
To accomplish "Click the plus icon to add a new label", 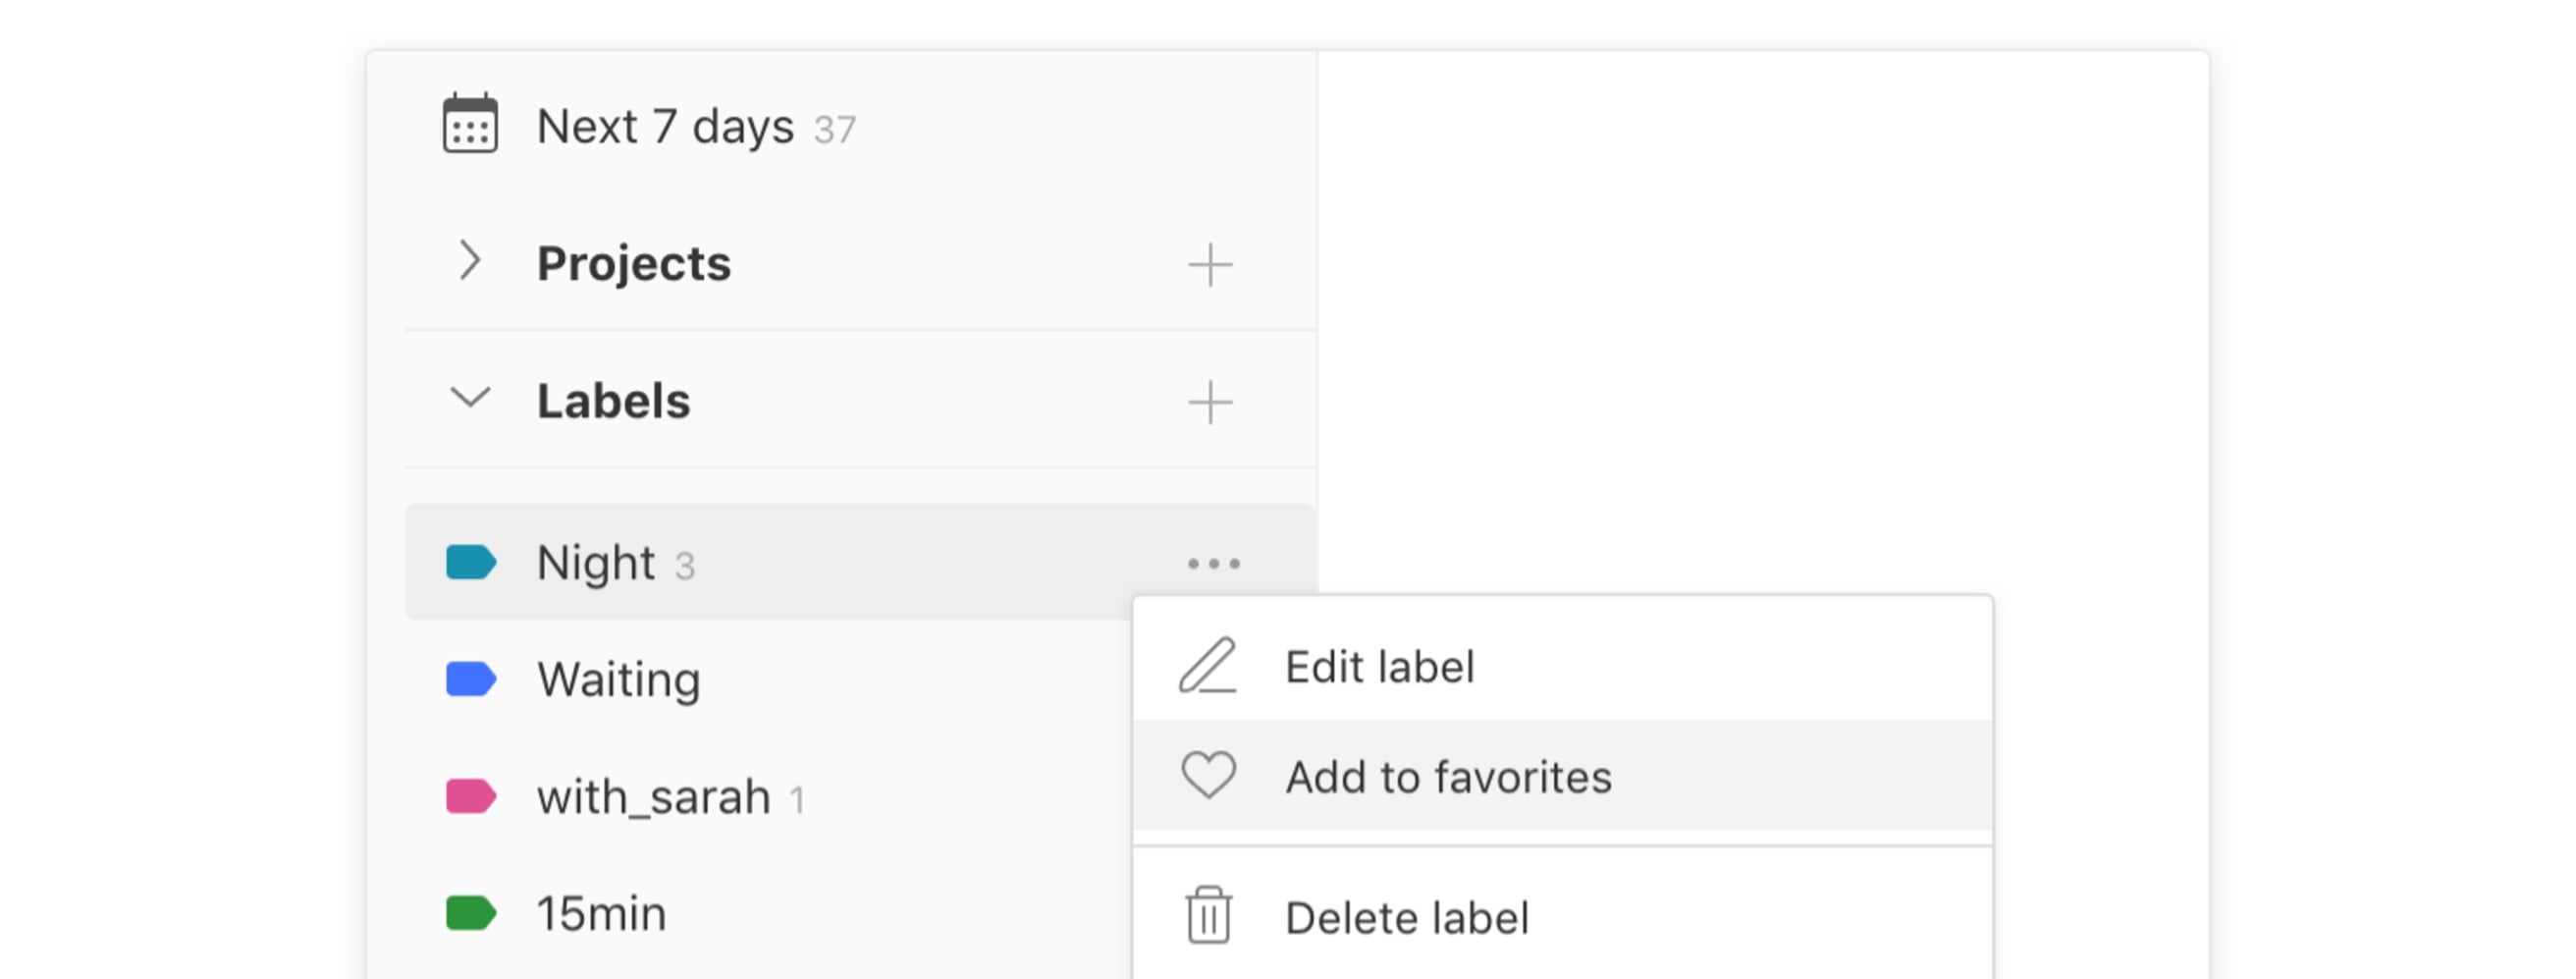I will (1209, 402).
